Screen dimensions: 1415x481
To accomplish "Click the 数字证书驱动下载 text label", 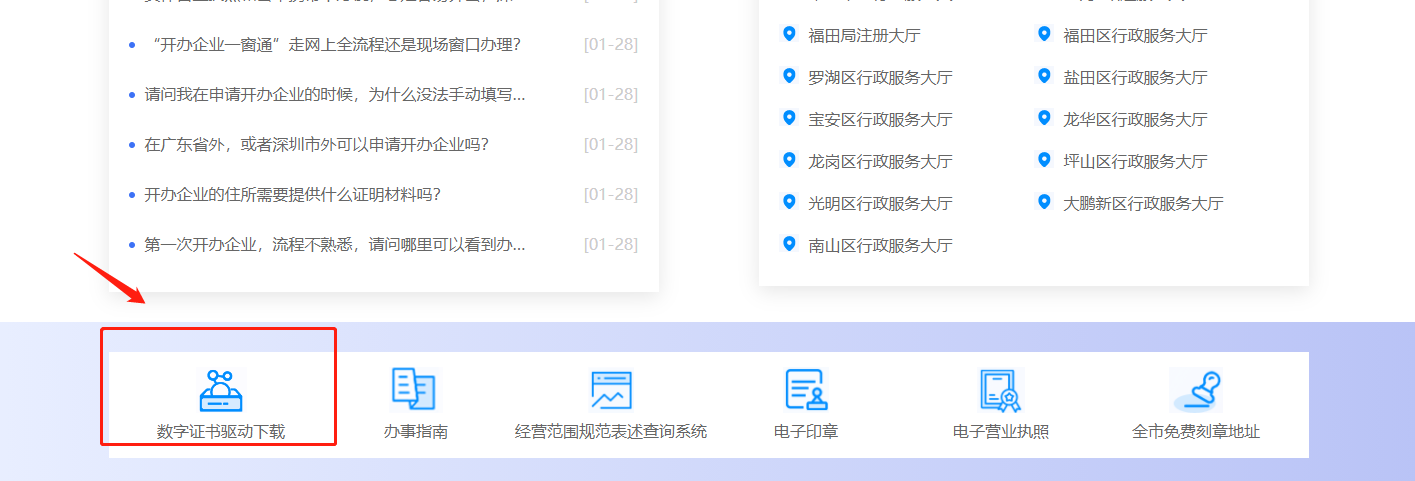I will pyautogui.click(x=221, y=432).
